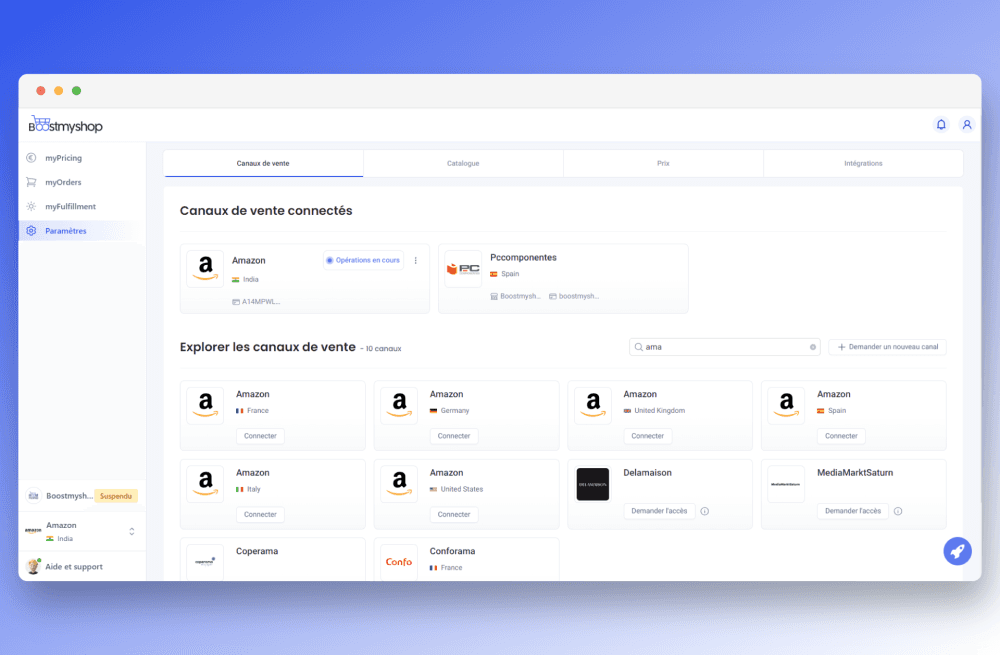Focus the channel search field containing ama
Viewport: 1000px width, 655px height.
724,347
